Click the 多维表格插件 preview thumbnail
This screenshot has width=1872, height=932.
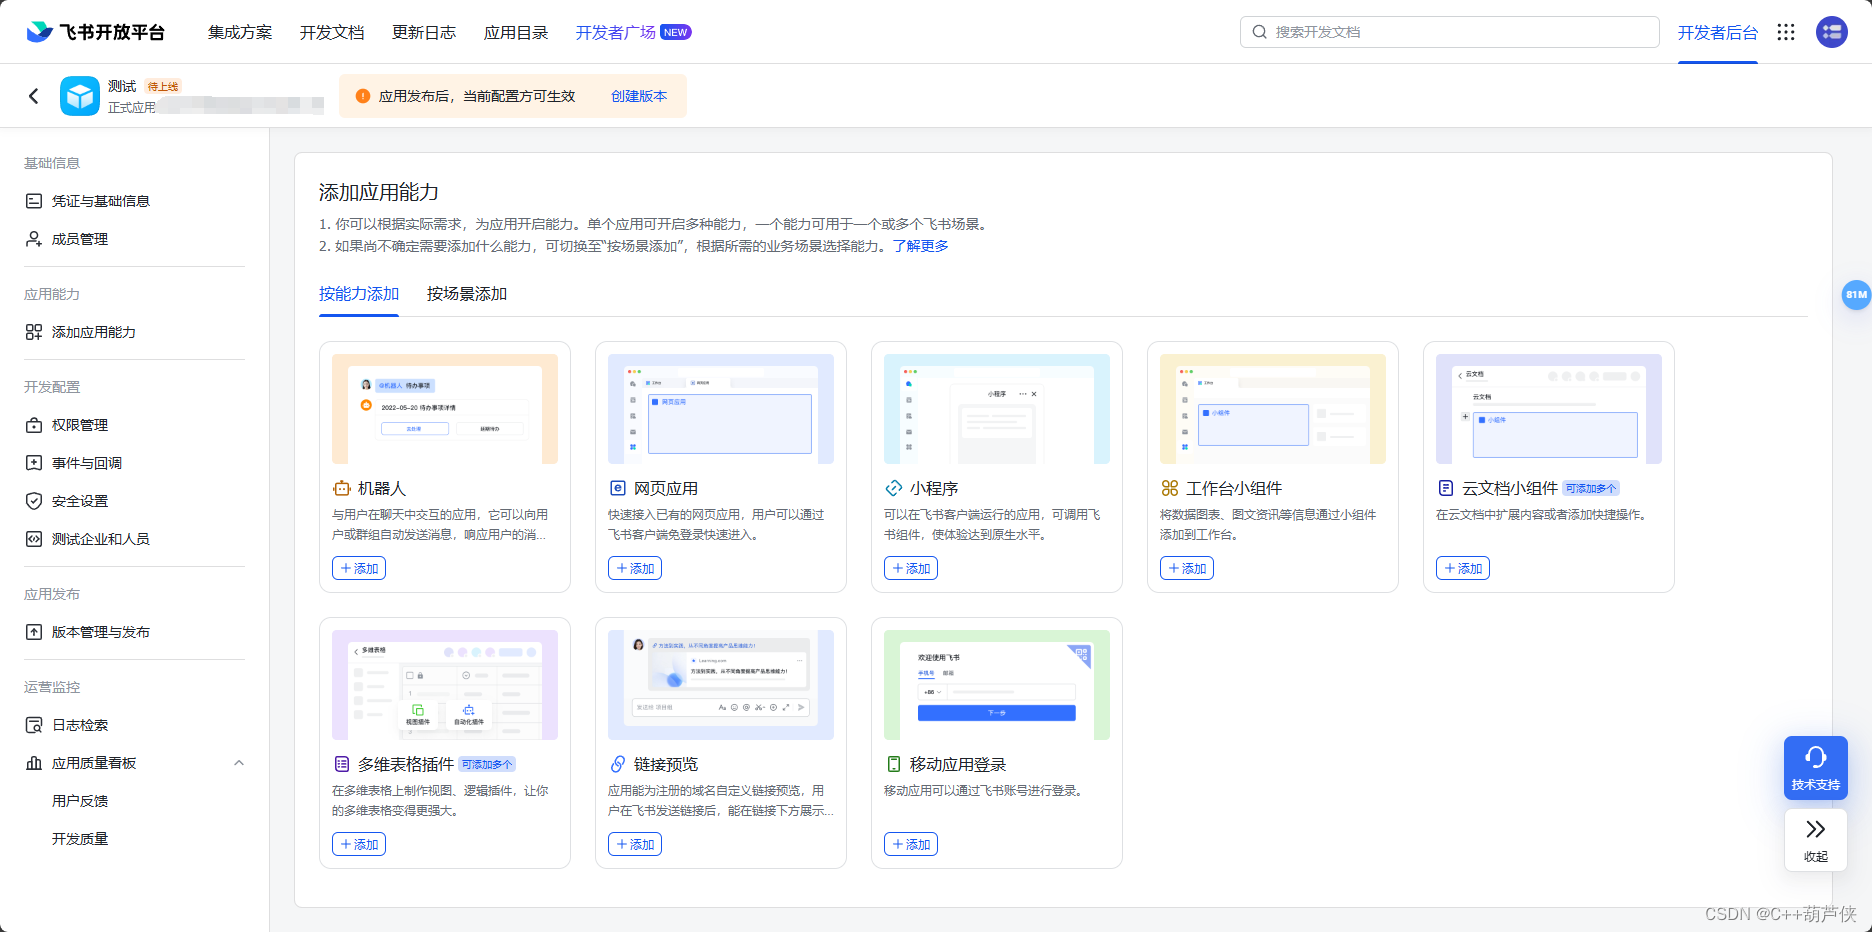click(445, 685)
